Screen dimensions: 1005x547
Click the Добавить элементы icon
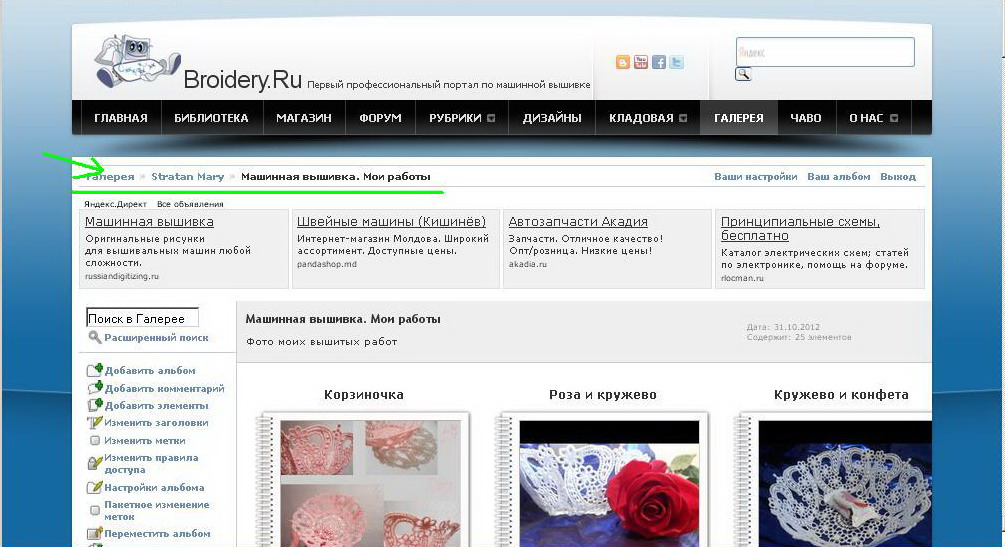pos(95,405)
